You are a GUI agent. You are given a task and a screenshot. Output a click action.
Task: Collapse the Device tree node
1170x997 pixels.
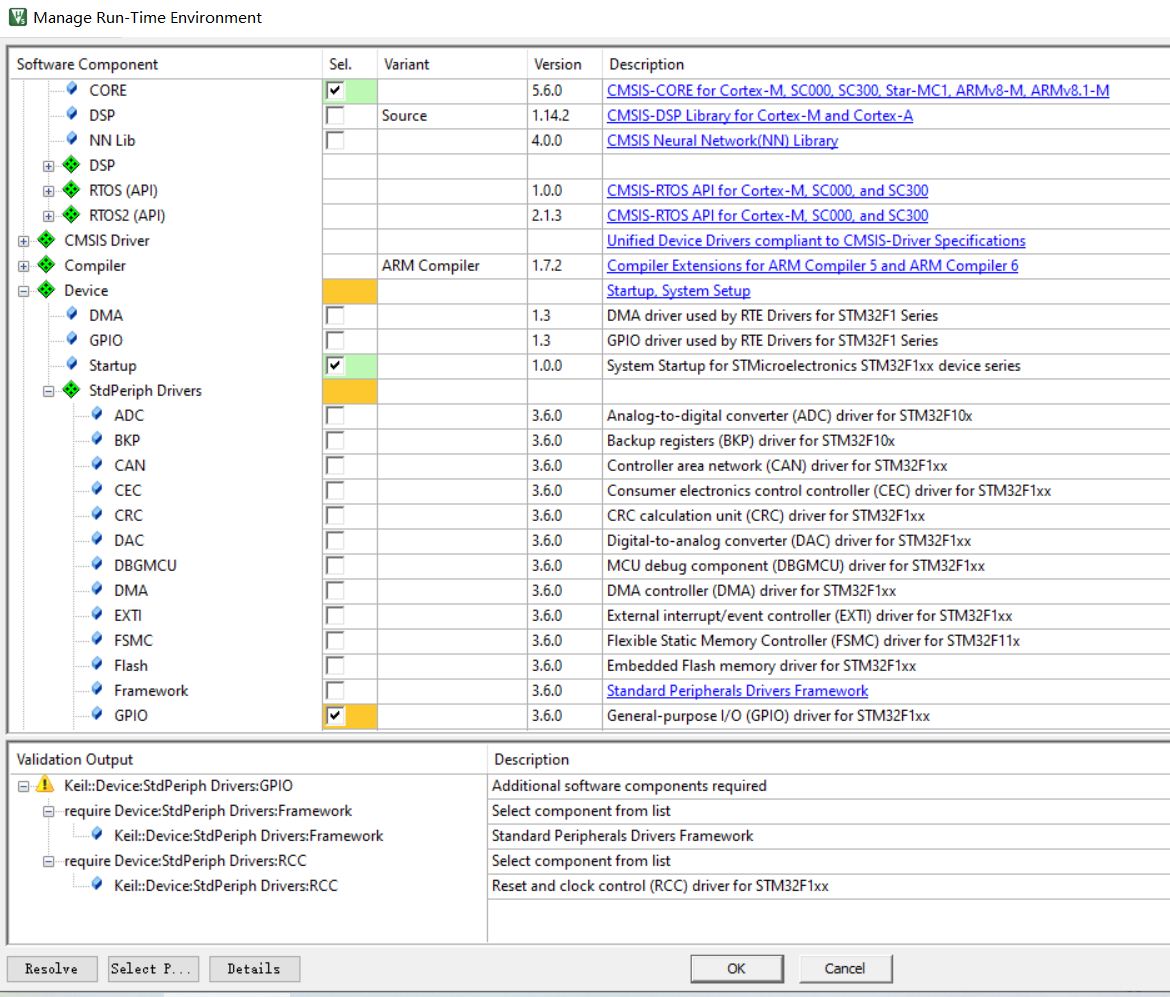tap(24, 291)
